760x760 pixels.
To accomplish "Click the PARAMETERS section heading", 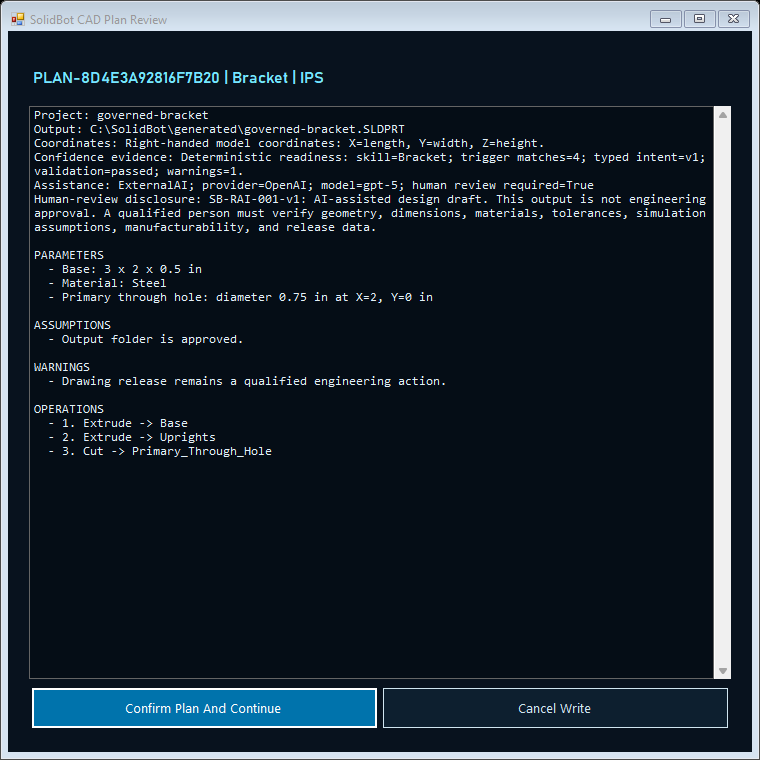I will pyautogui.click(x=69, y=255).
